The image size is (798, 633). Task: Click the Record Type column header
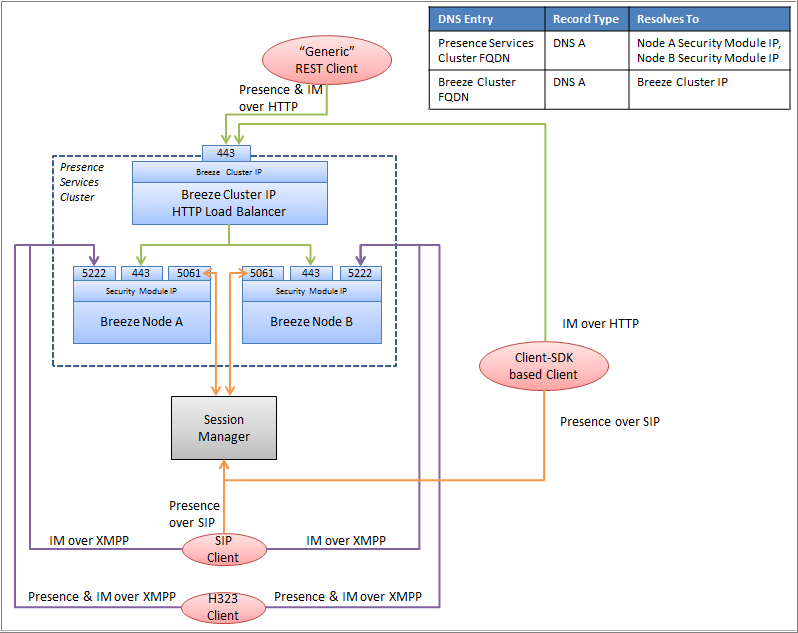pyautogui.click(x=586, y=19)
